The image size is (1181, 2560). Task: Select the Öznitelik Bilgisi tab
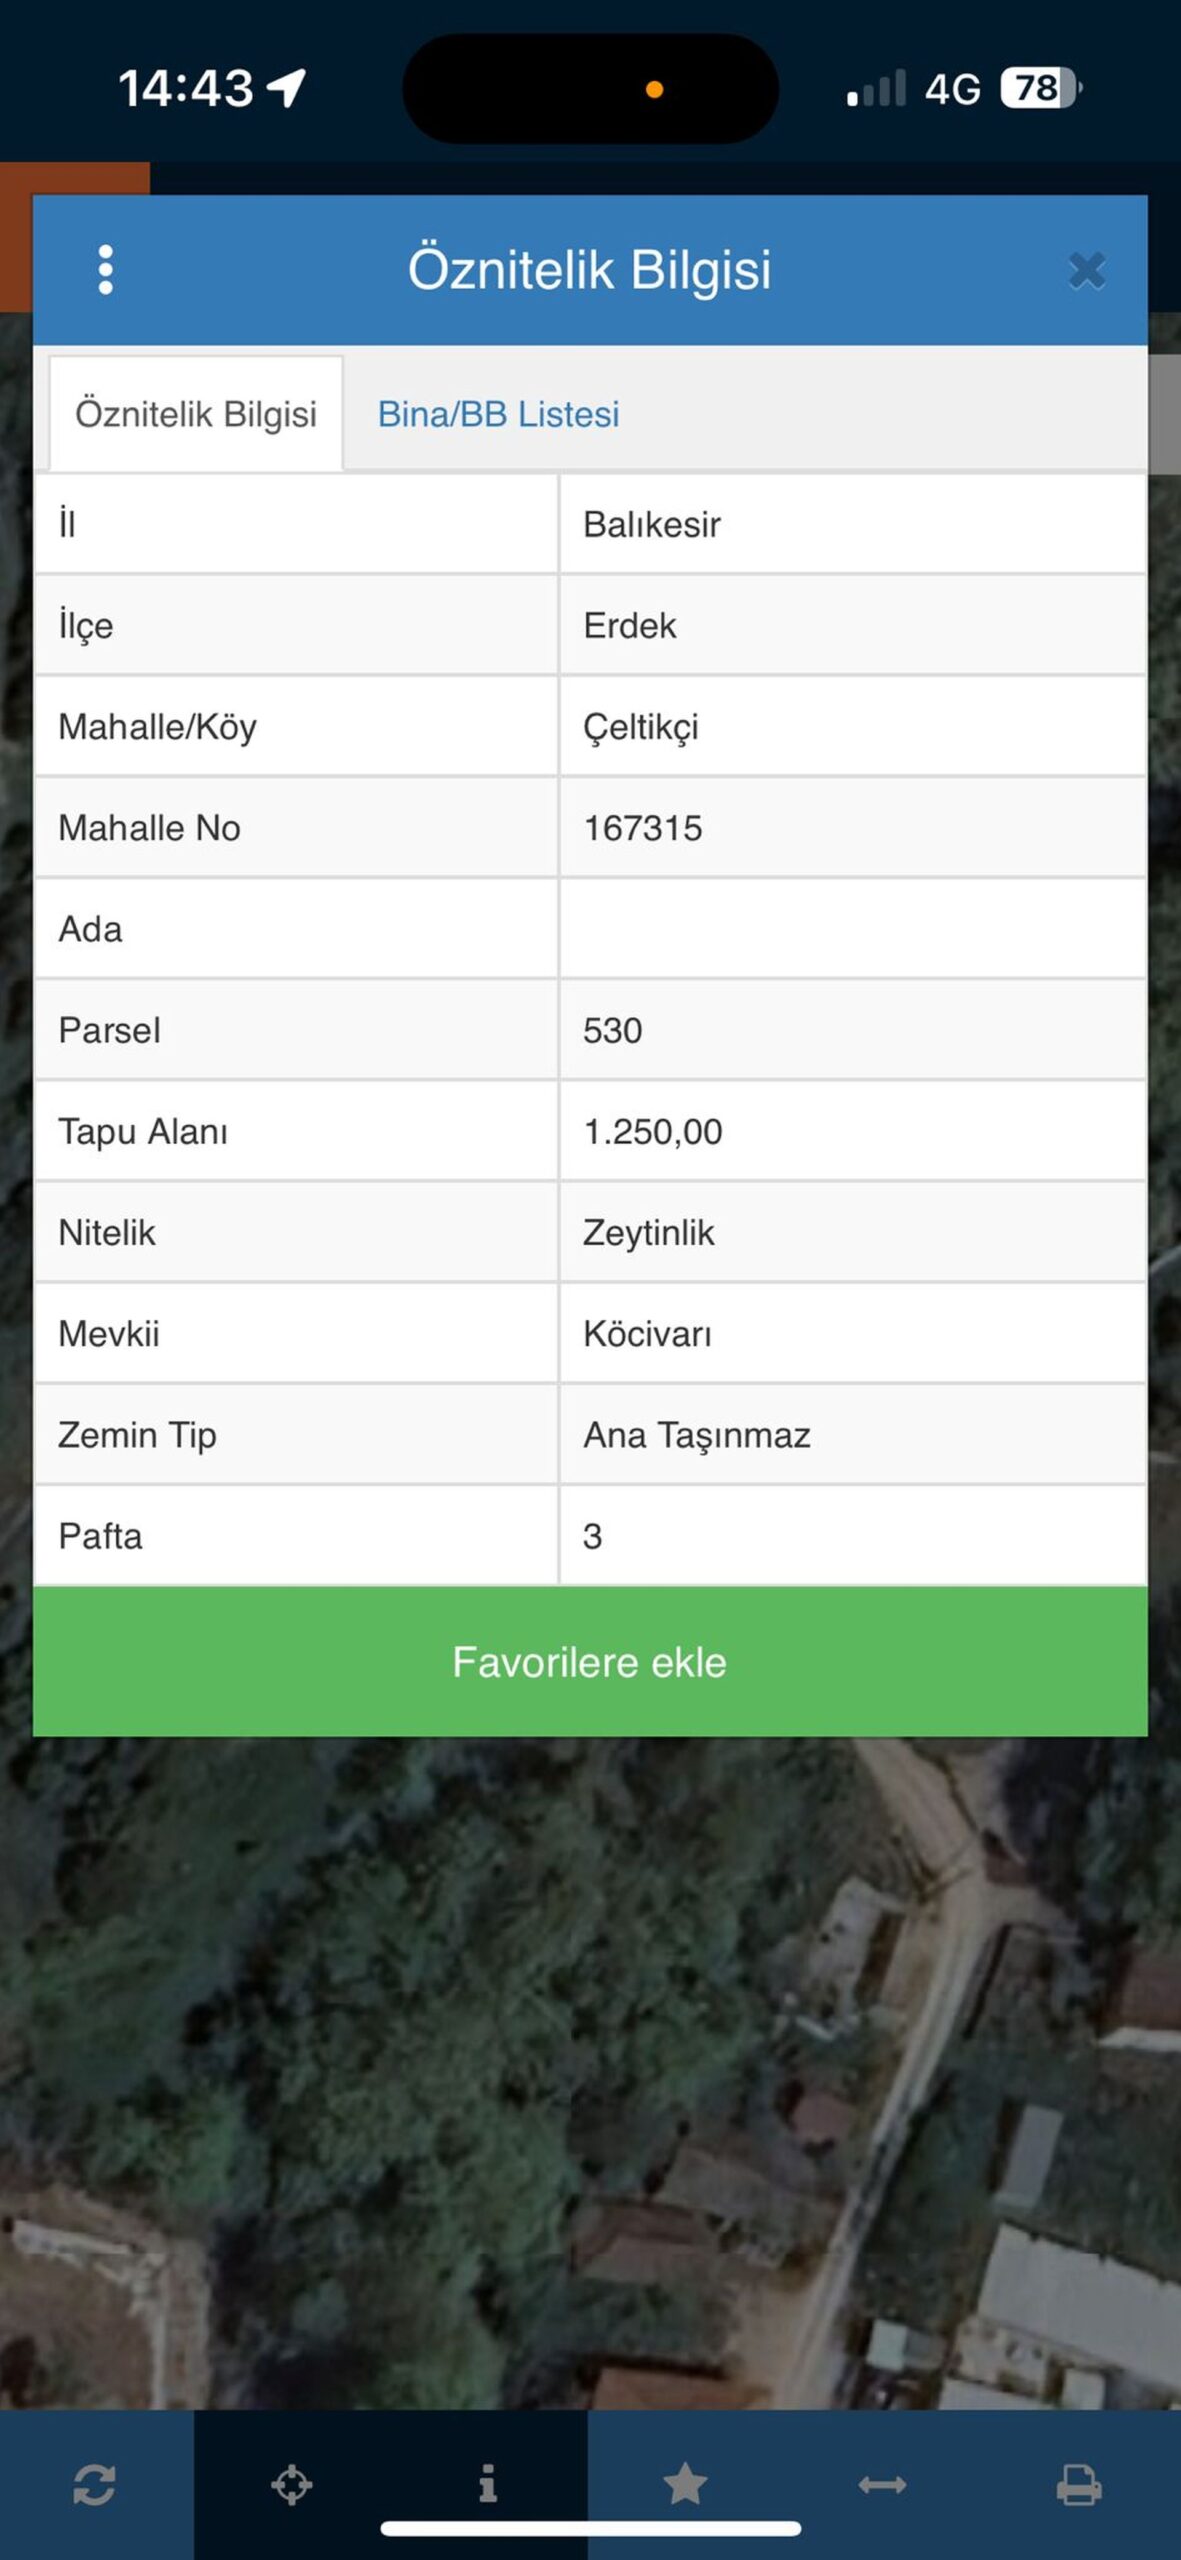(196, 414)
